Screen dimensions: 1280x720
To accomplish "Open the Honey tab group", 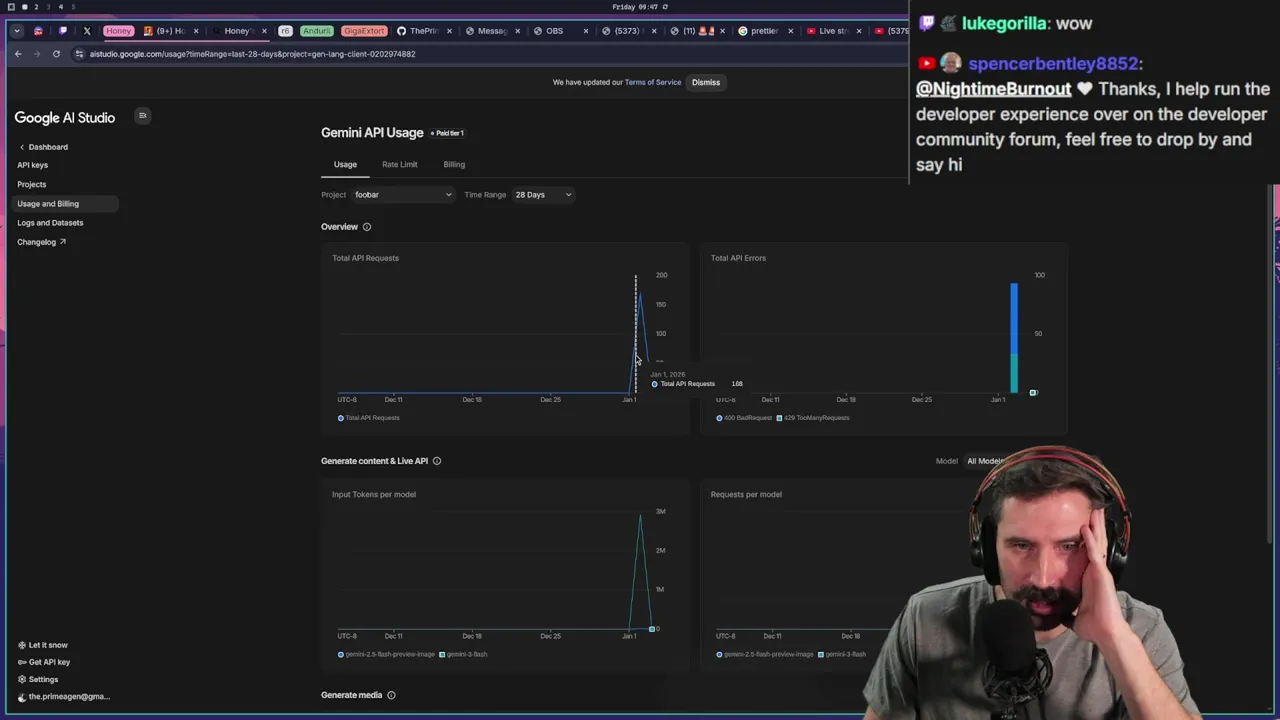I will [x=118, y=31].
